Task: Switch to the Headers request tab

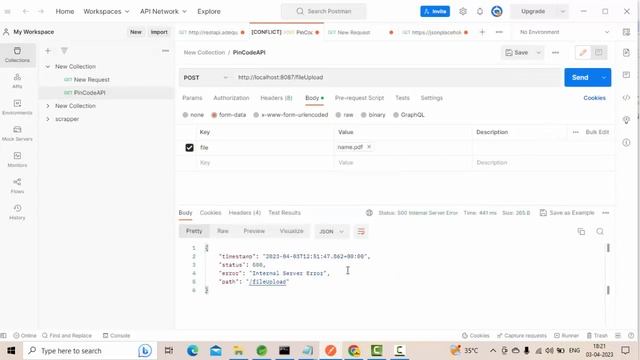Action: (276, 98)
